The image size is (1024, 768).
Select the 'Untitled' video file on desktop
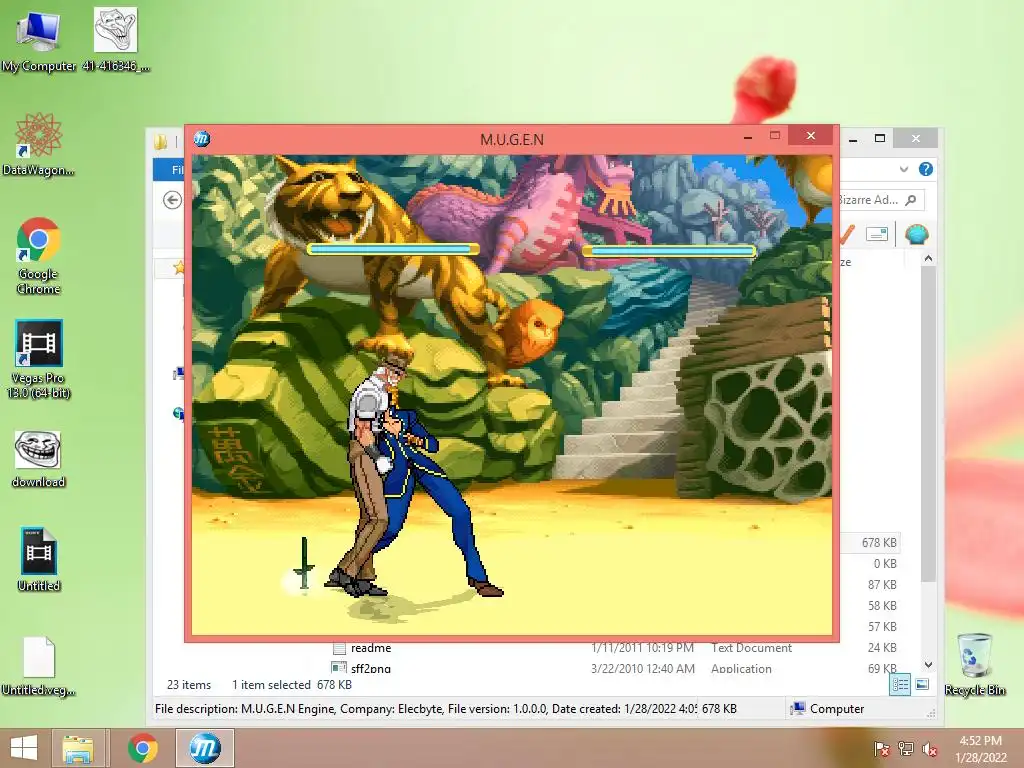tap(39, 560)
